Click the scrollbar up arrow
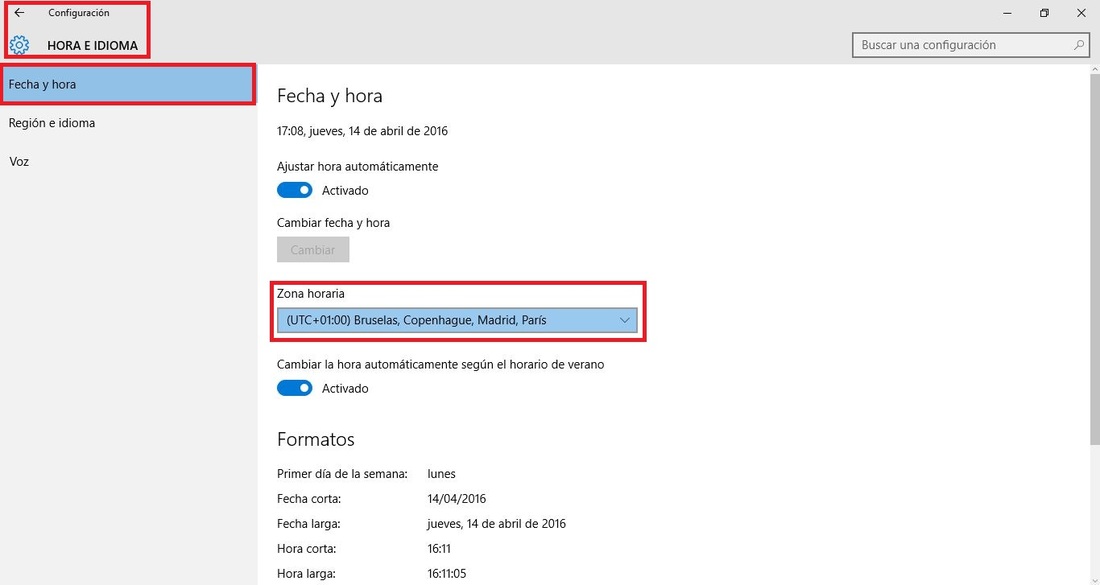 pyautogui.click(x=1095, y=69)
